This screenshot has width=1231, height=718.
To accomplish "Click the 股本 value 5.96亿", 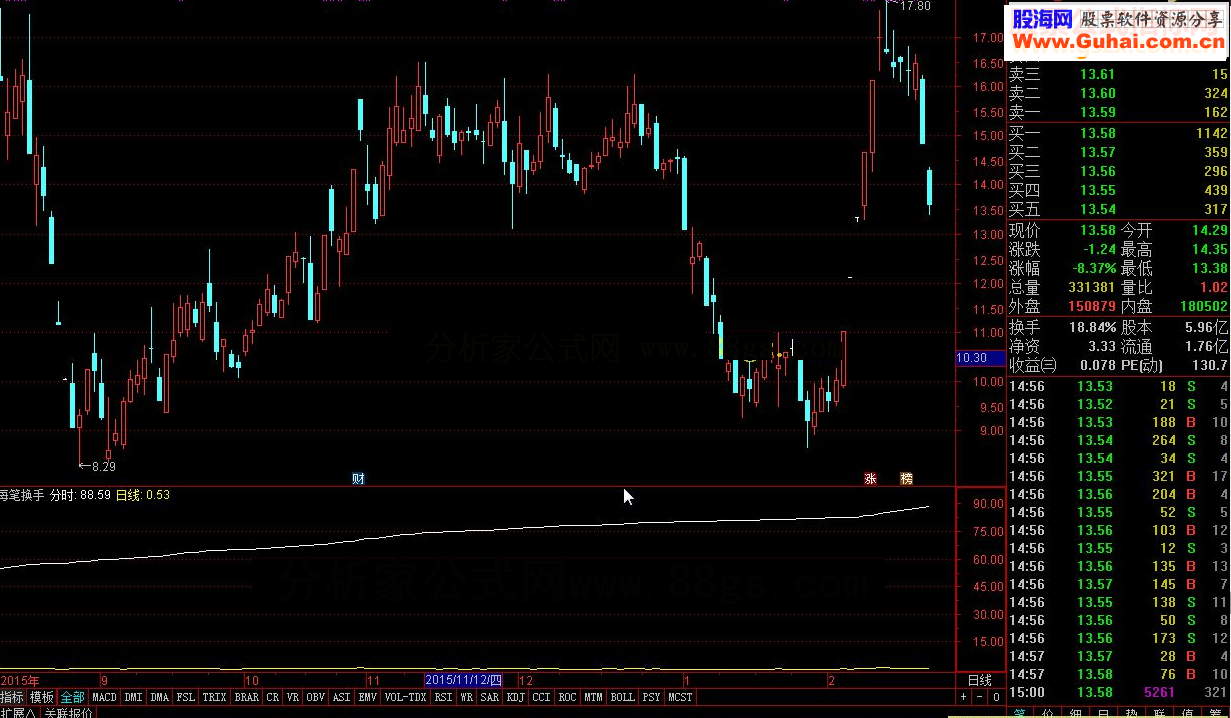I will (1207, 327).
